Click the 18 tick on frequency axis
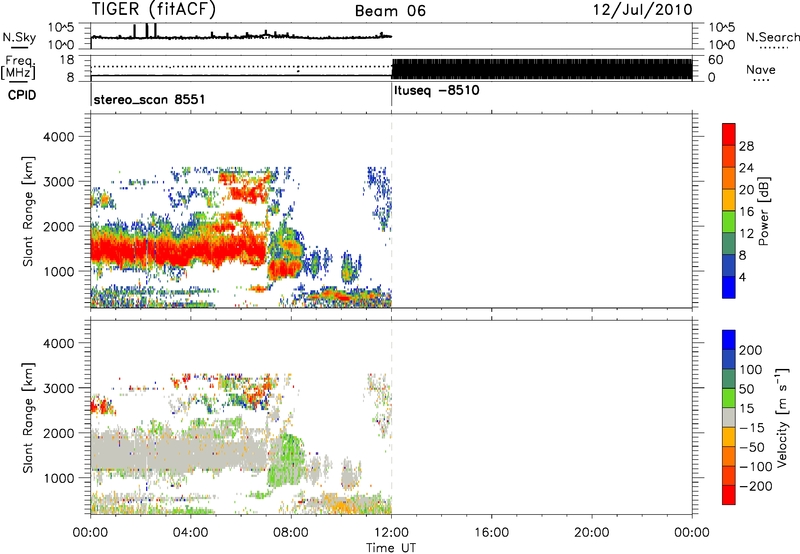This screenshot has height=554, width=800. [67, 60]
